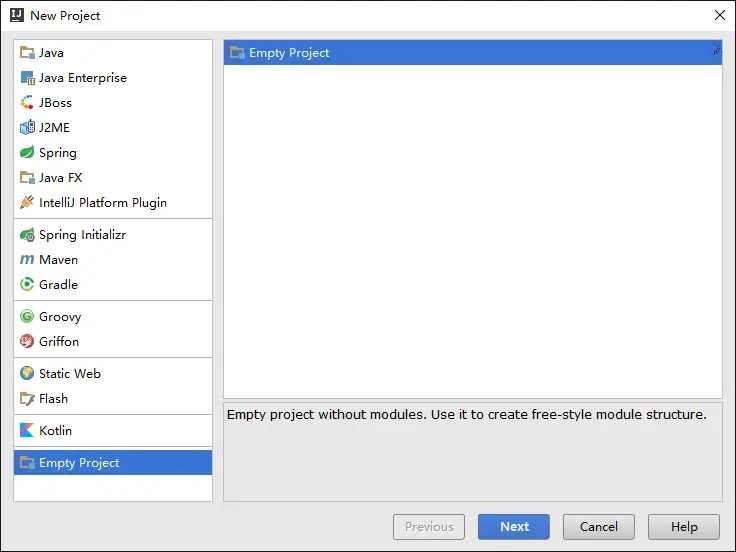Viewport: 736px width, 552px height.
Task: Click the Cancel button
Action: tap(599, 527)
